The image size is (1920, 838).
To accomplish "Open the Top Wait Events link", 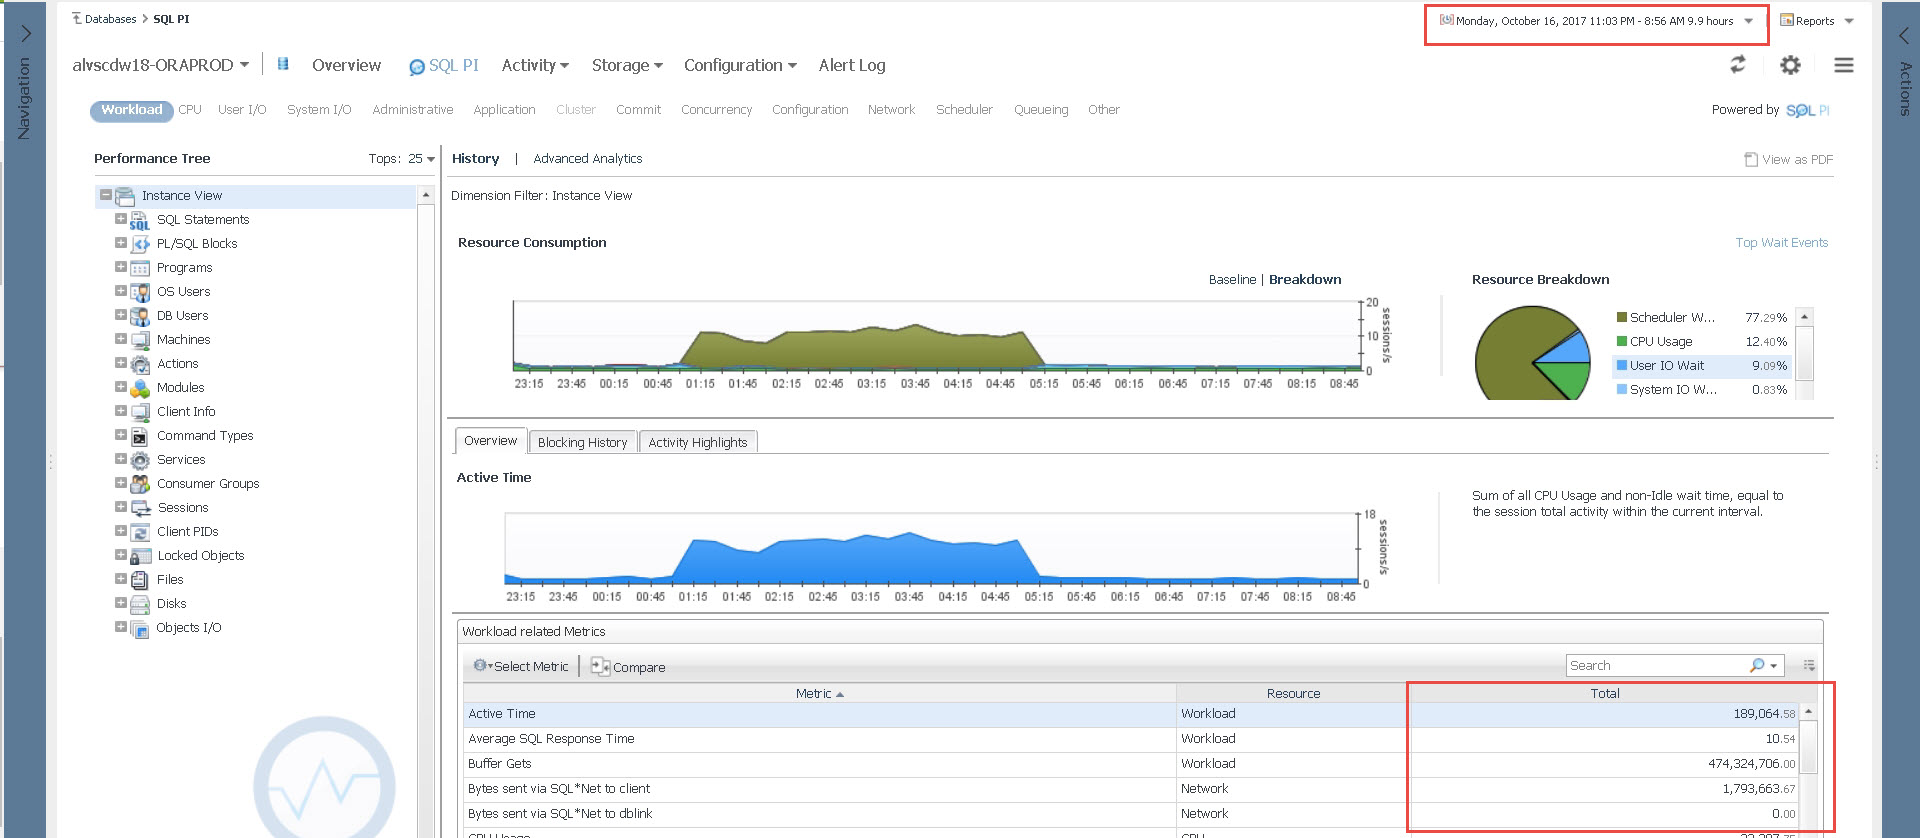I will pyautogui.click(x=1781, y=243).
